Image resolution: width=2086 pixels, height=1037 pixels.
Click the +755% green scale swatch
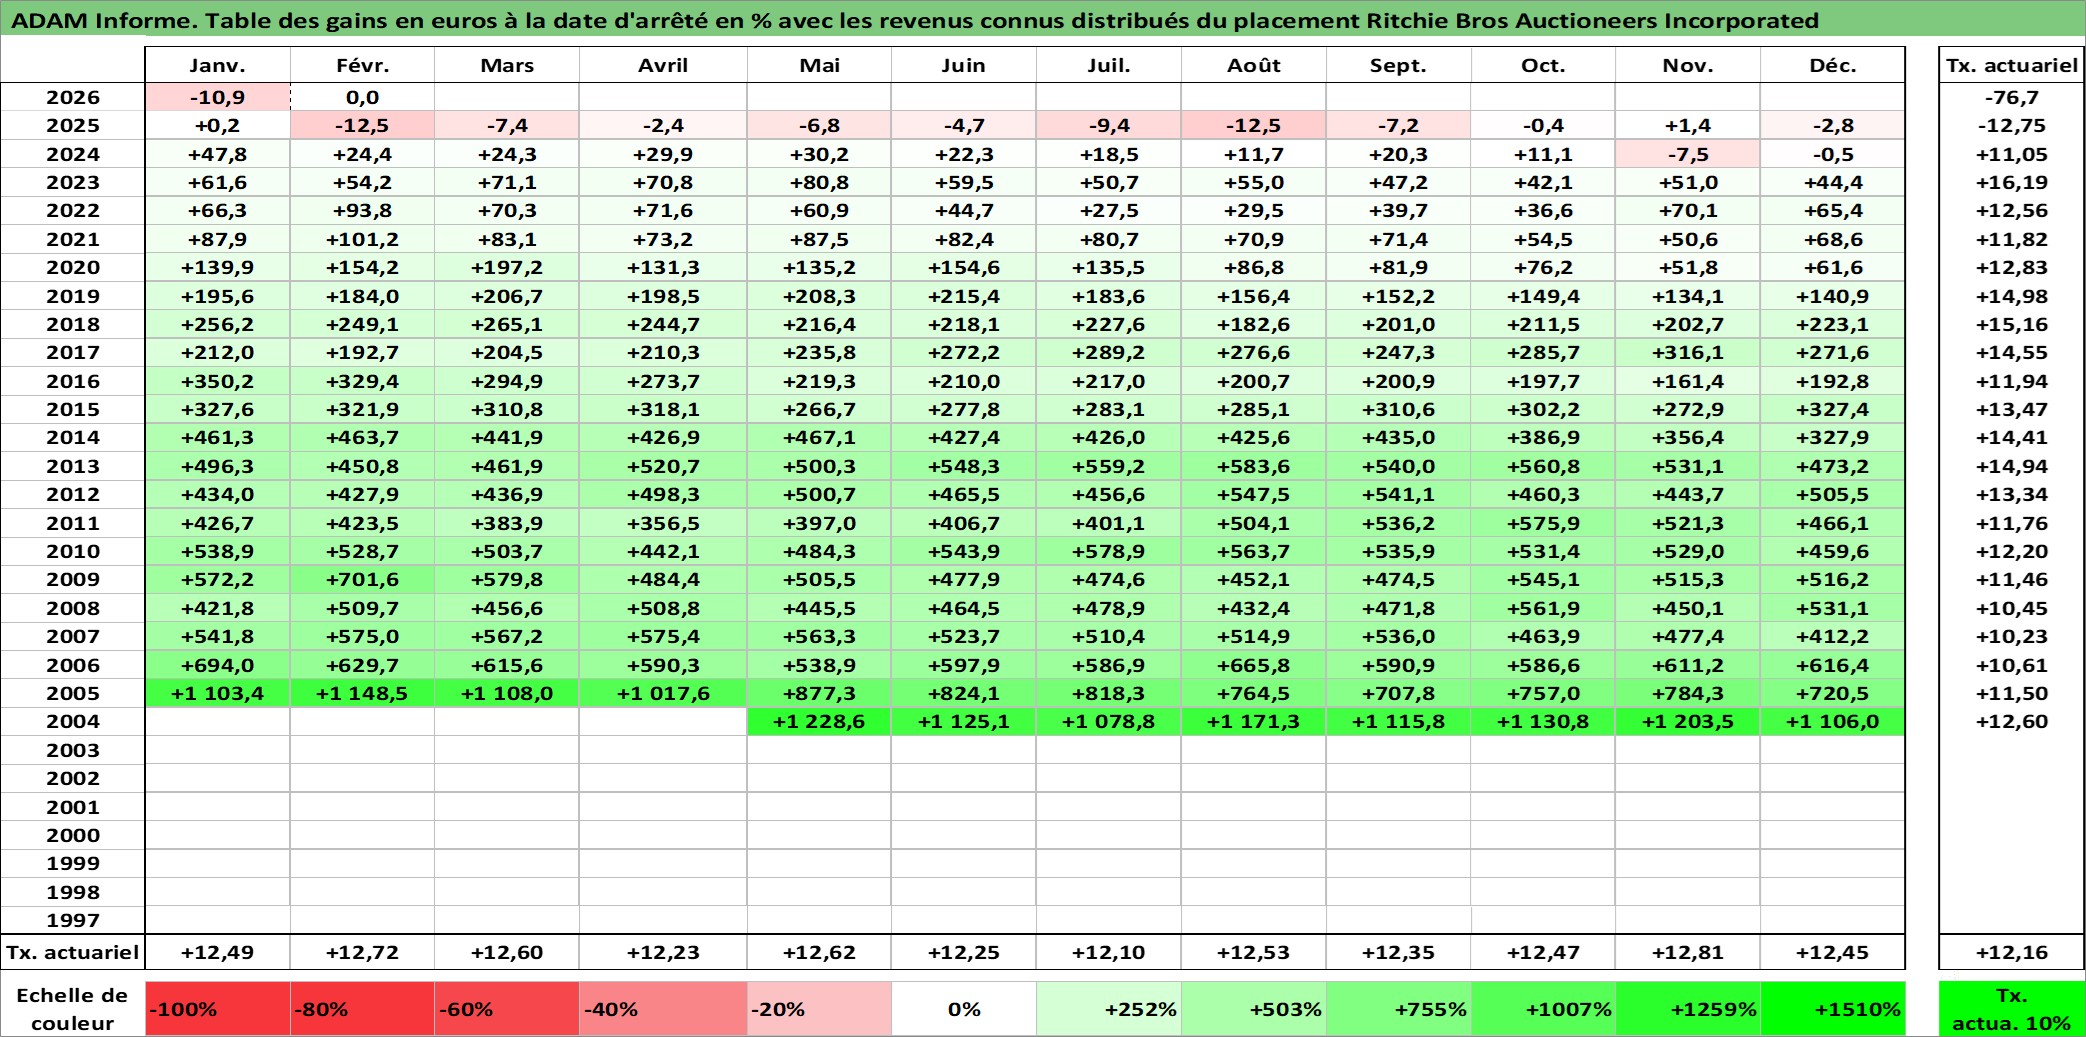pos(1398,1009)
